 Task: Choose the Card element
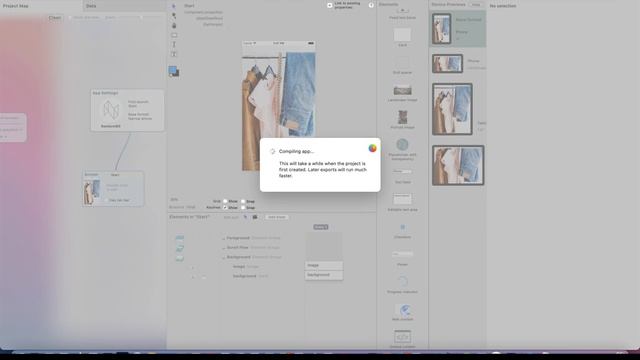402,37
